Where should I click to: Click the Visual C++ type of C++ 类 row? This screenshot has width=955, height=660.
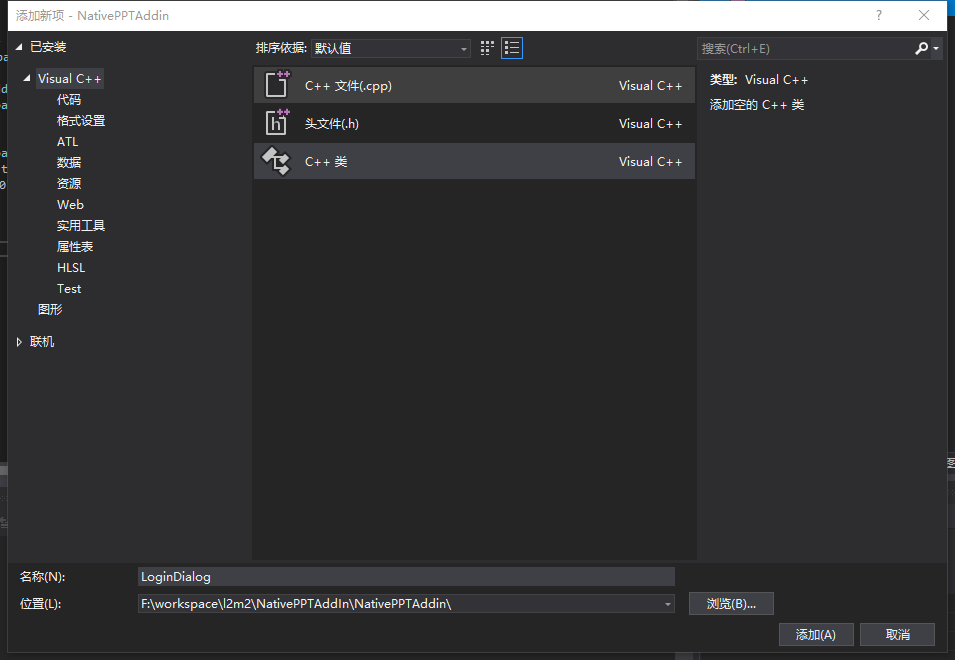(650, 162)
